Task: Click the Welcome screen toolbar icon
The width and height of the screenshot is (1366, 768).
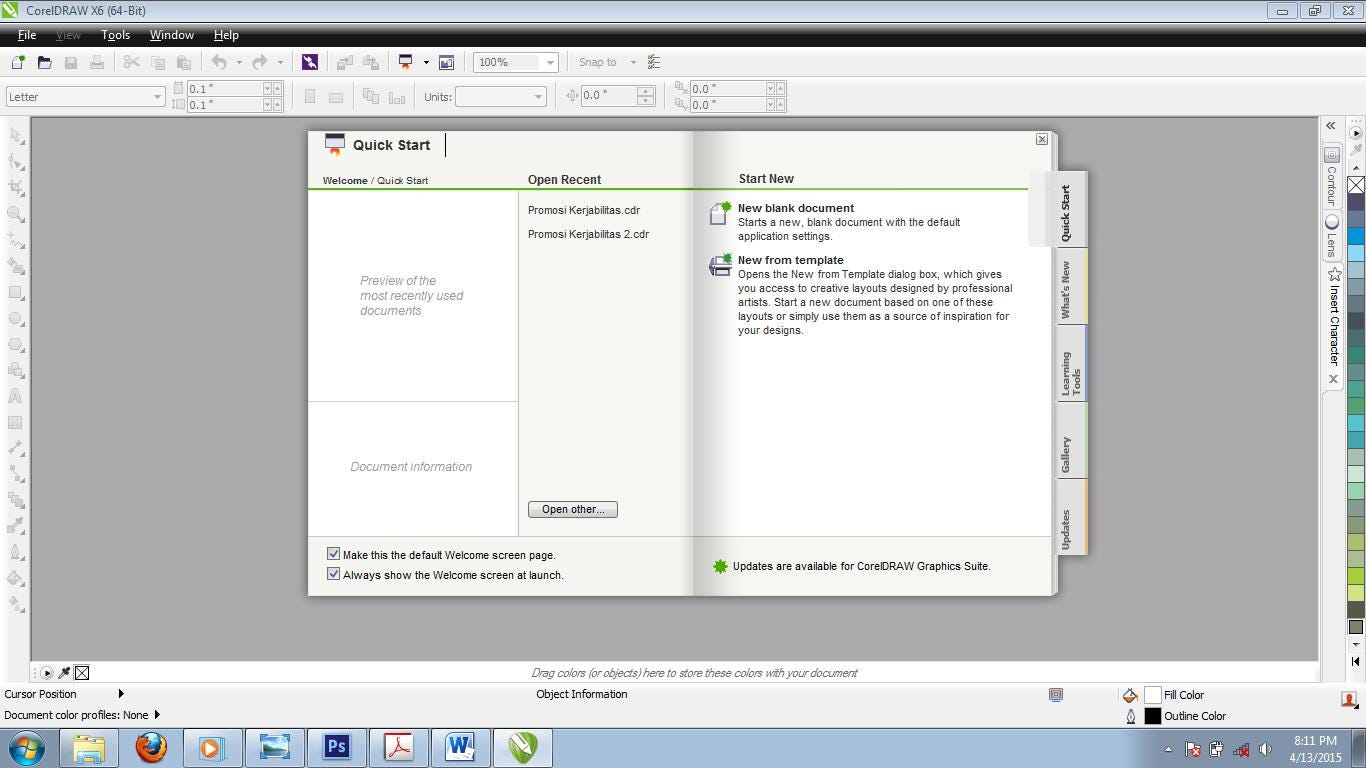Action: (446, 62)
